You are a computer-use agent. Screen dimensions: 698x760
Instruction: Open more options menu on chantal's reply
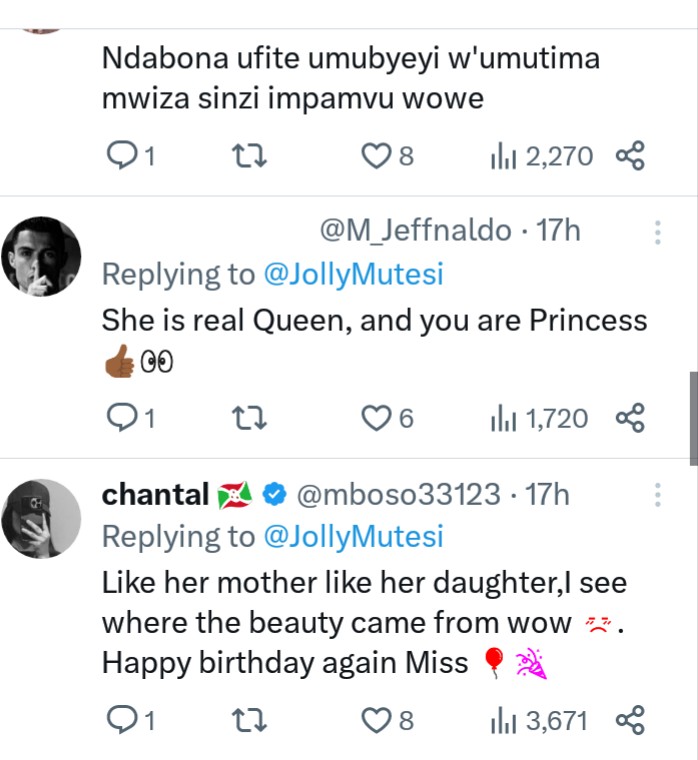click(x=657, y=494)
